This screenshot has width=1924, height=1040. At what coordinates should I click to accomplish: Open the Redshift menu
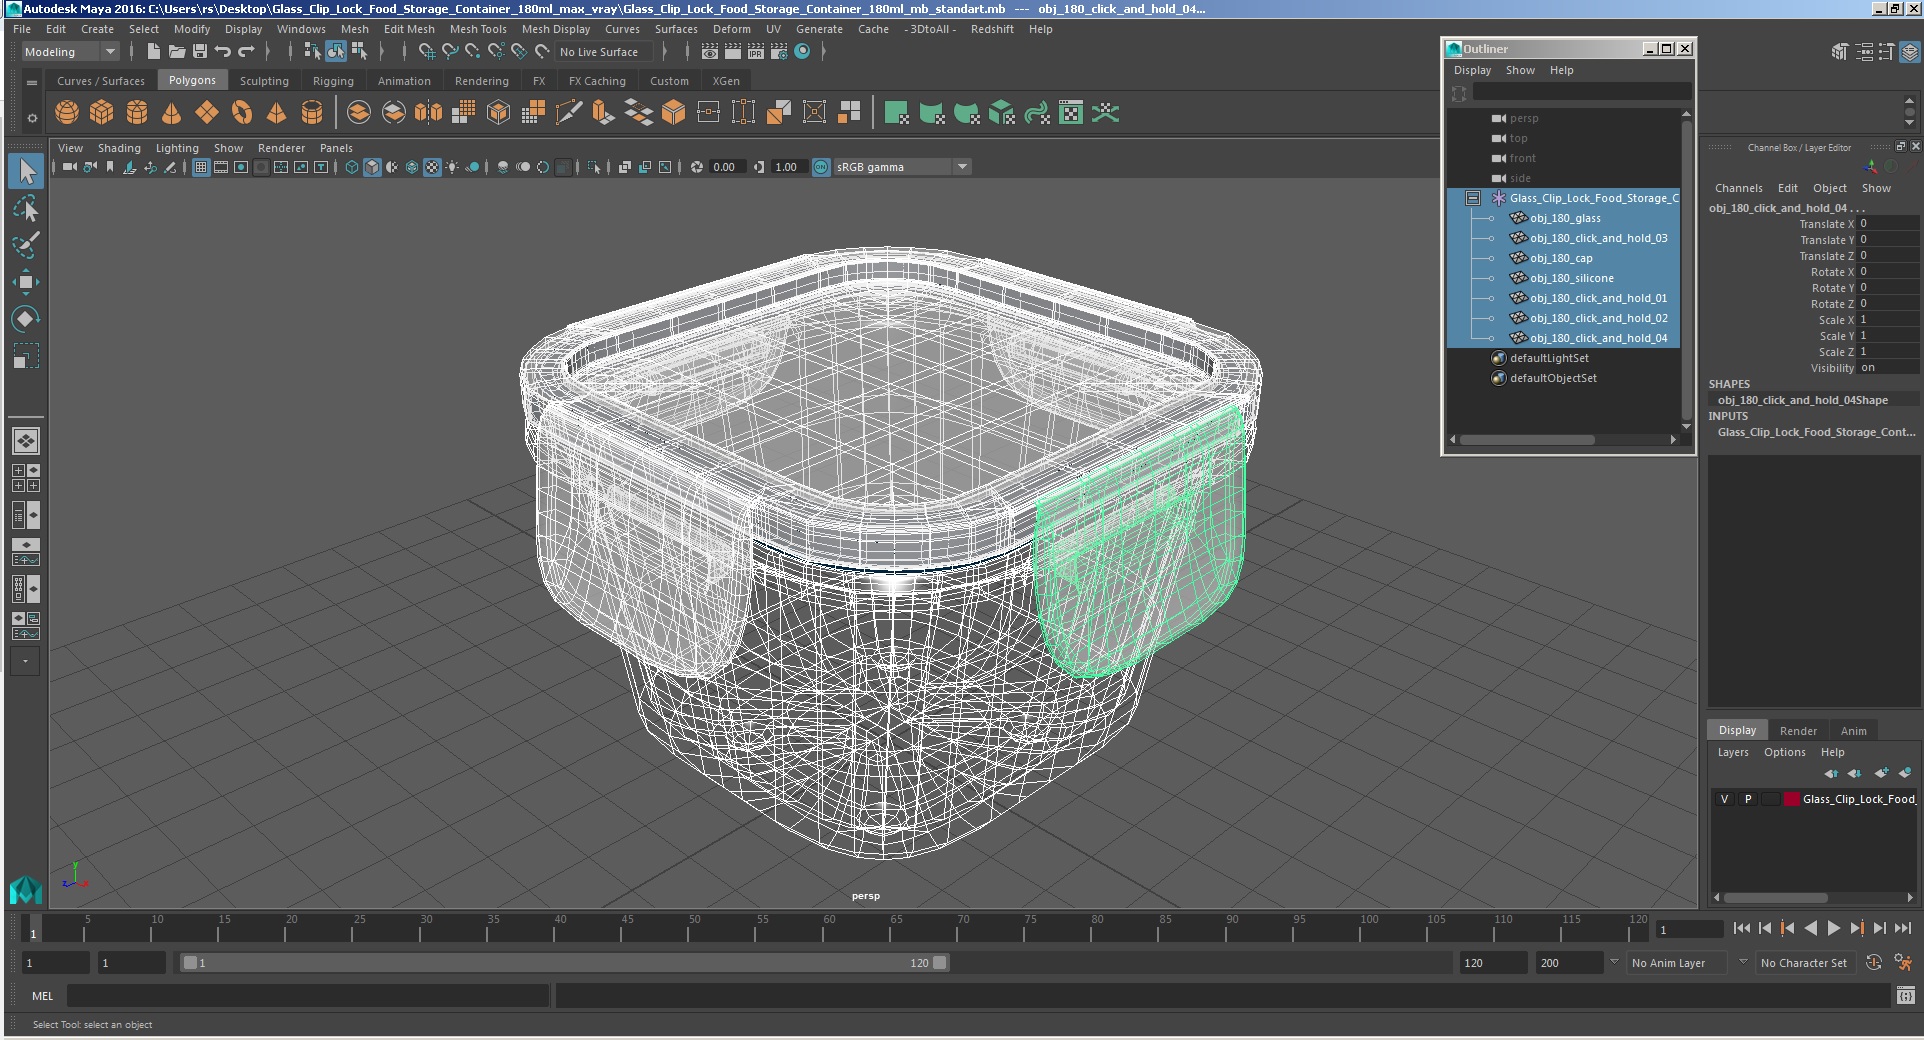point(992,29)
